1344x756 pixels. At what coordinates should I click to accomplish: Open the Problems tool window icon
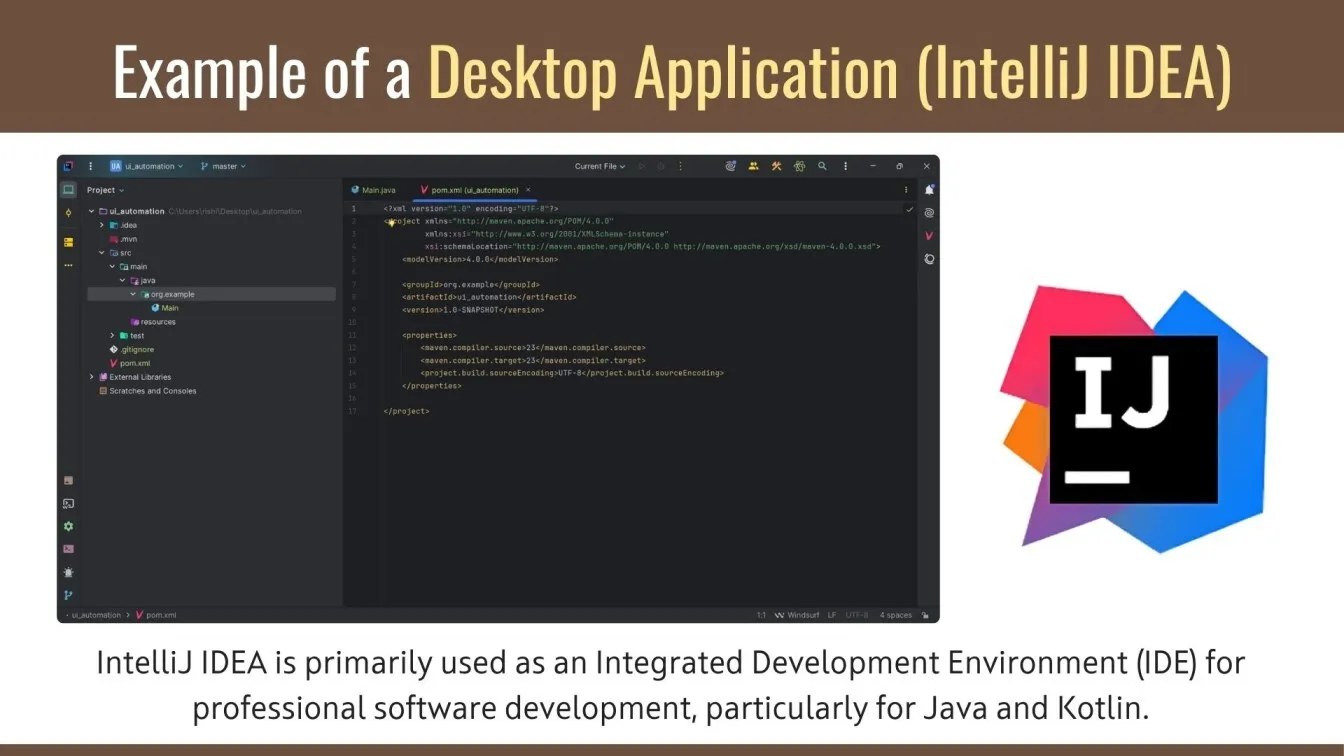(69, 572)
